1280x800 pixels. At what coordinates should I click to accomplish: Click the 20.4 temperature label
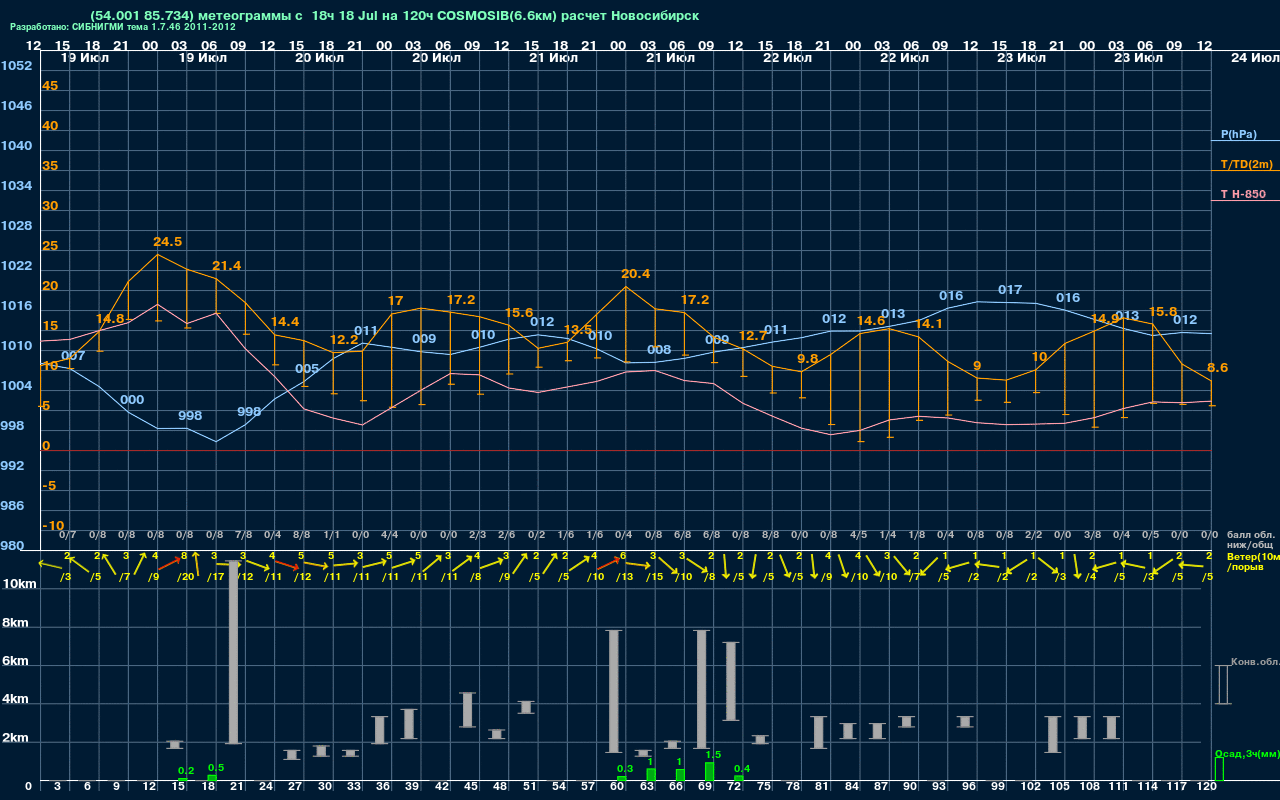(x=635, y=274)
